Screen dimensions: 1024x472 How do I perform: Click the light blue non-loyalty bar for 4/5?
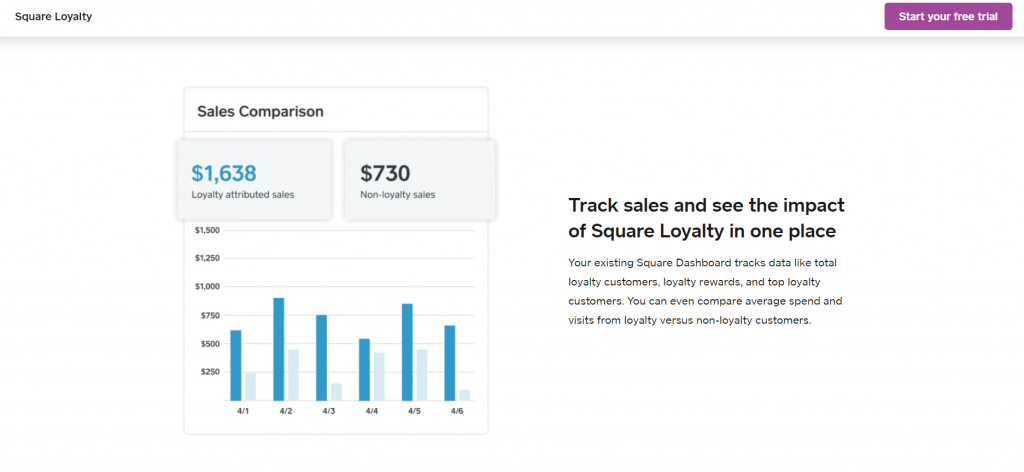[422, 375]
